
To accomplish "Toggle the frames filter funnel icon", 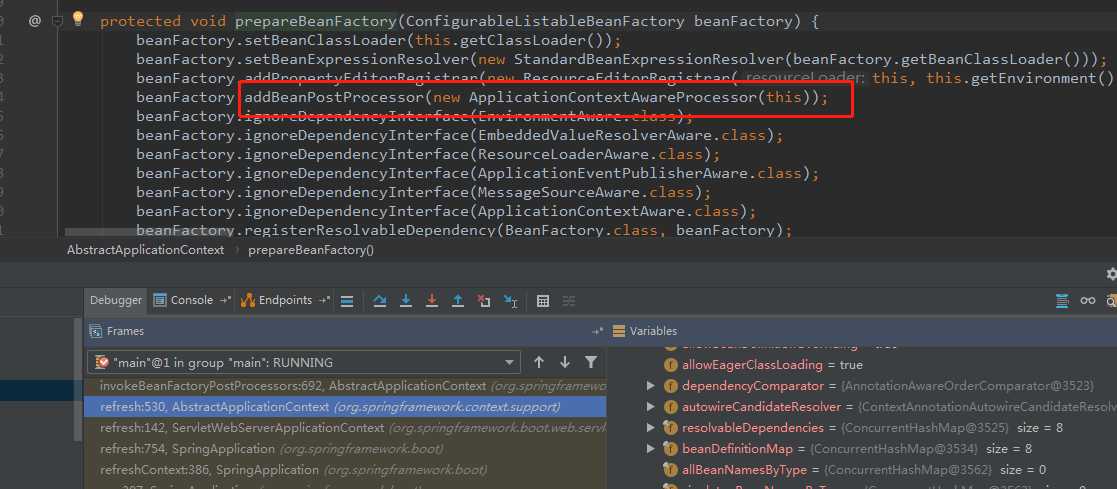I will click(x=591, y=362).
